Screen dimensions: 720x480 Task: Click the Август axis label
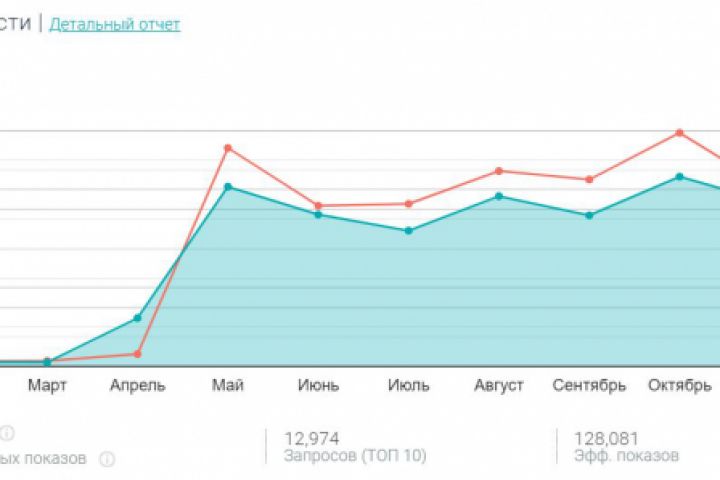pyautogui.click(x=499, y=385)
